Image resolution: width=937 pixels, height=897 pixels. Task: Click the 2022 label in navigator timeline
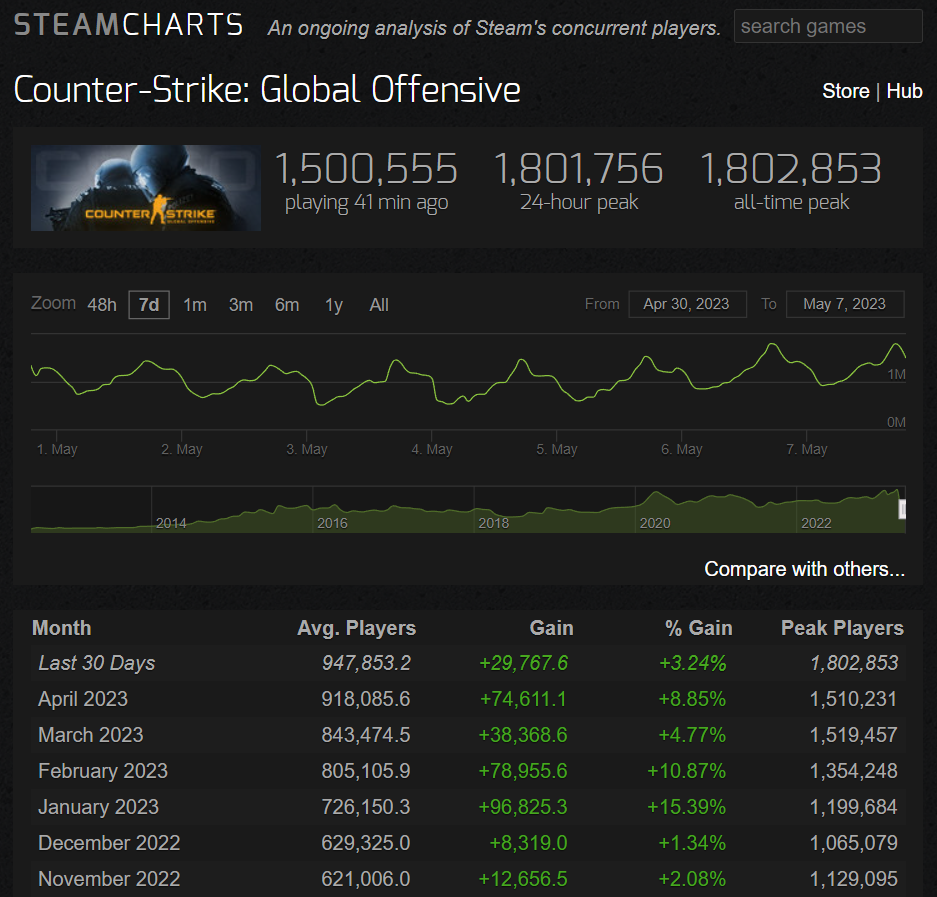tap(816, 523)
